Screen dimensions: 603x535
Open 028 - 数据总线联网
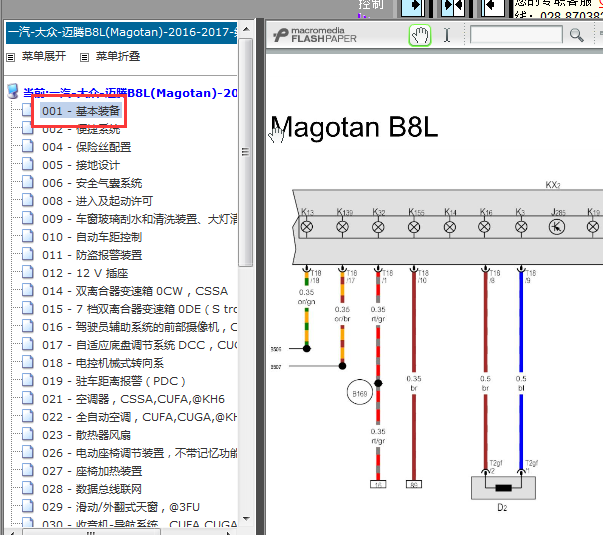pos(92,489)
